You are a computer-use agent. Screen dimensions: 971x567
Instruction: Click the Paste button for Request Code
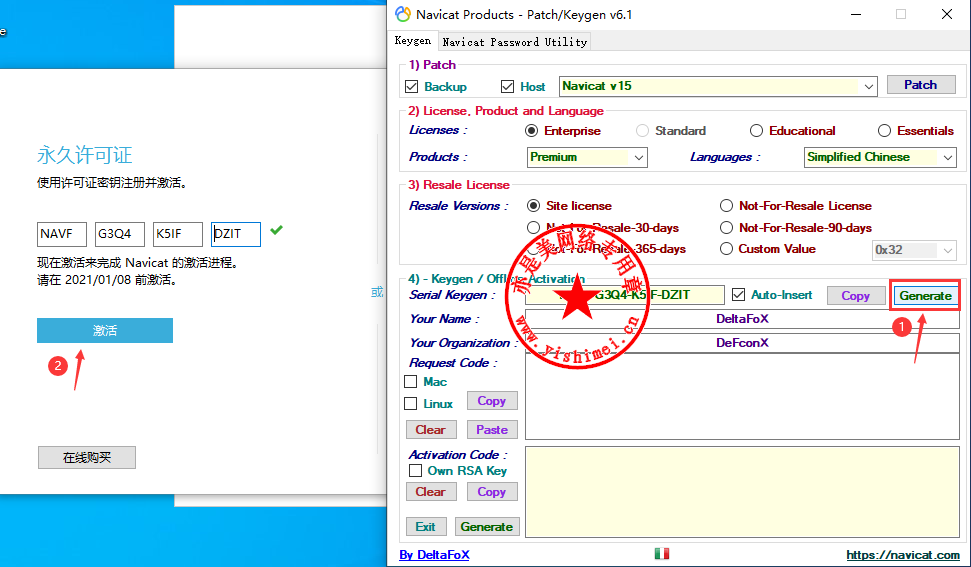point(492,430)
